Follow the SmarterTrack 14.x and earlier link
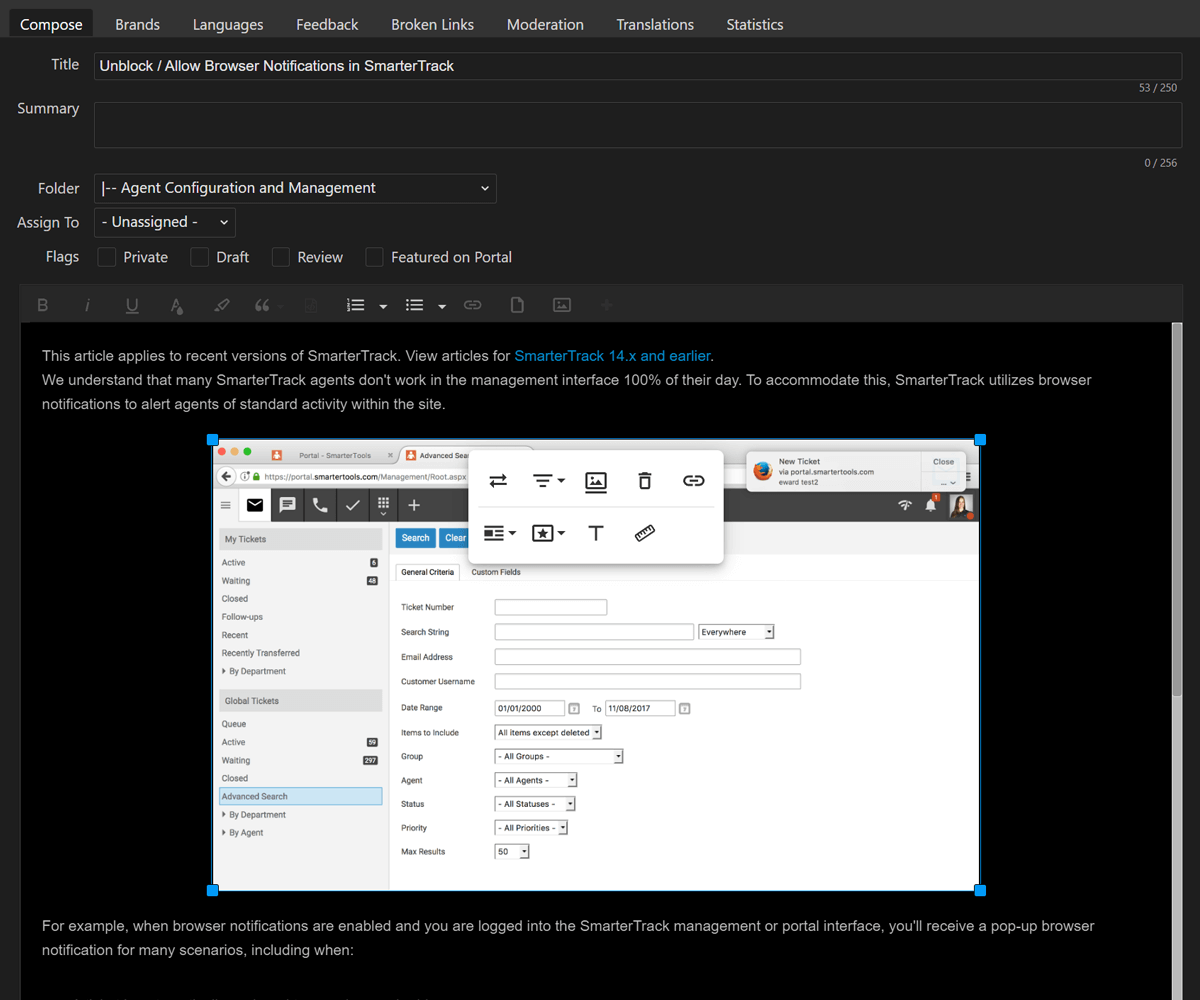This screenshot has width=1200, height=1000. [612, 355]
